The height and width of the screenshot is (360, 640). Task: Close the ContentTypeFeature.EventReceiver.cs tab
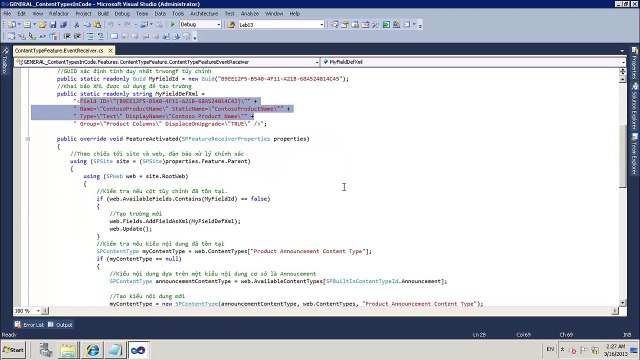[110, 51]
